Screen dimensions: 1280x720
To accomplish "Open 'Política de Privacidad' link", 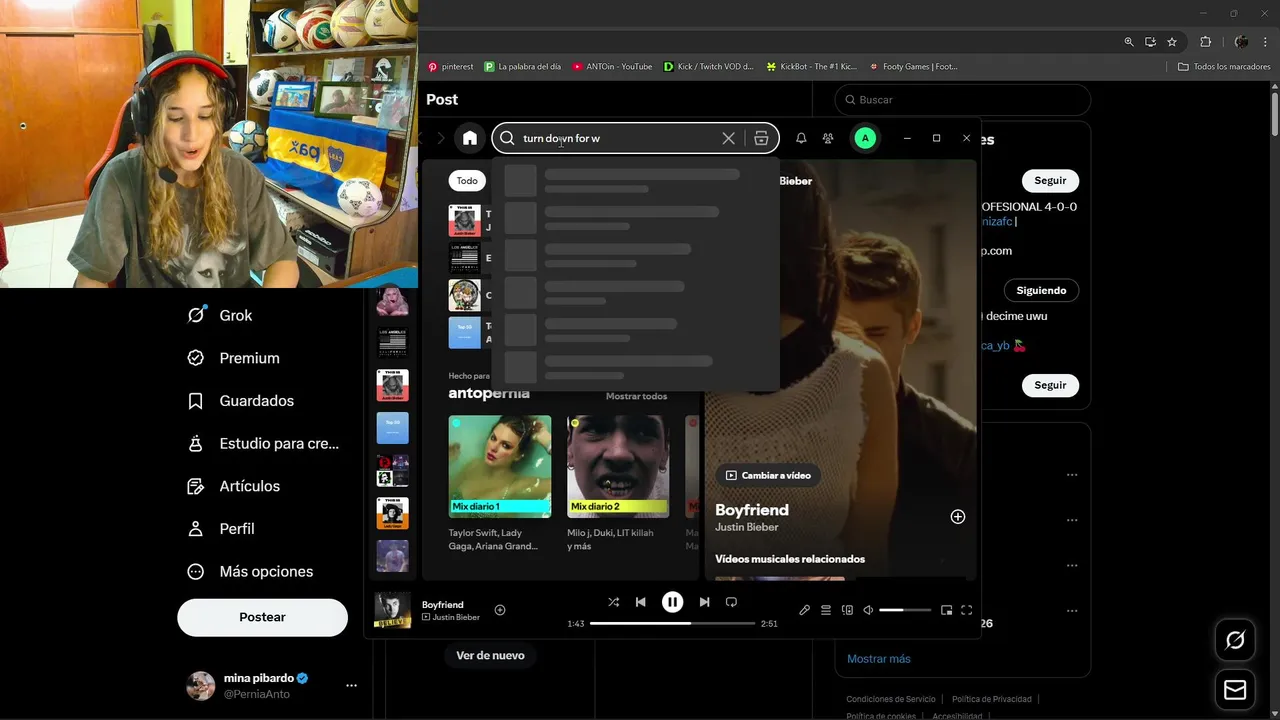I will coord(992,699).
